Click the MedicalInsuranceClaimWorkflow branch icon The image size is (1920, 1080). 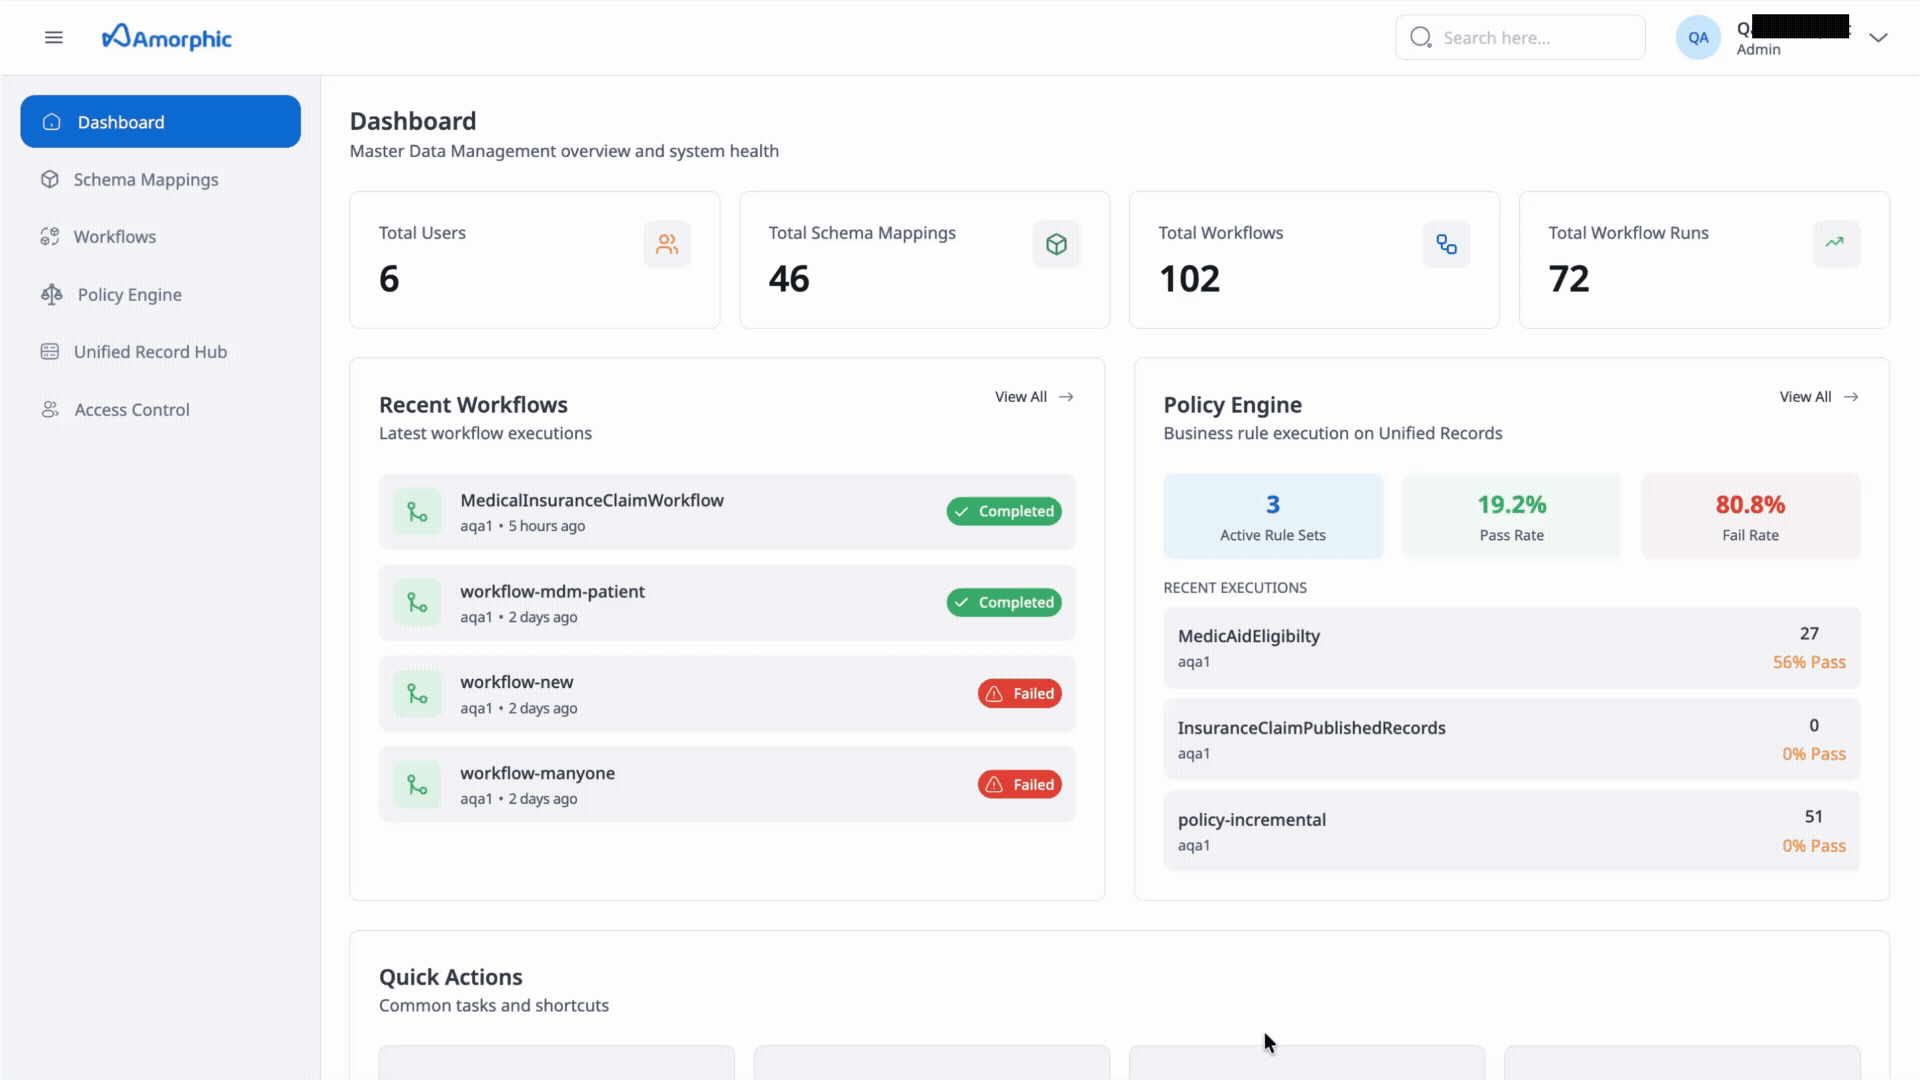(417, 512)
